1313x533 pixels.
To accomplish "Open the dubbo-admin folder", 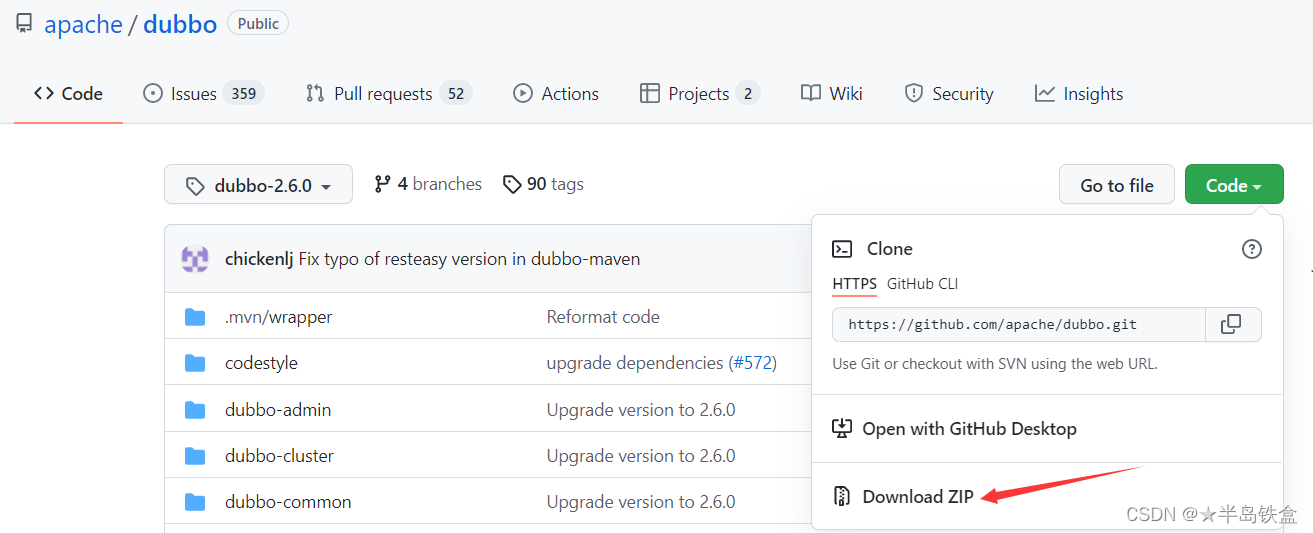I will [278, 410].
